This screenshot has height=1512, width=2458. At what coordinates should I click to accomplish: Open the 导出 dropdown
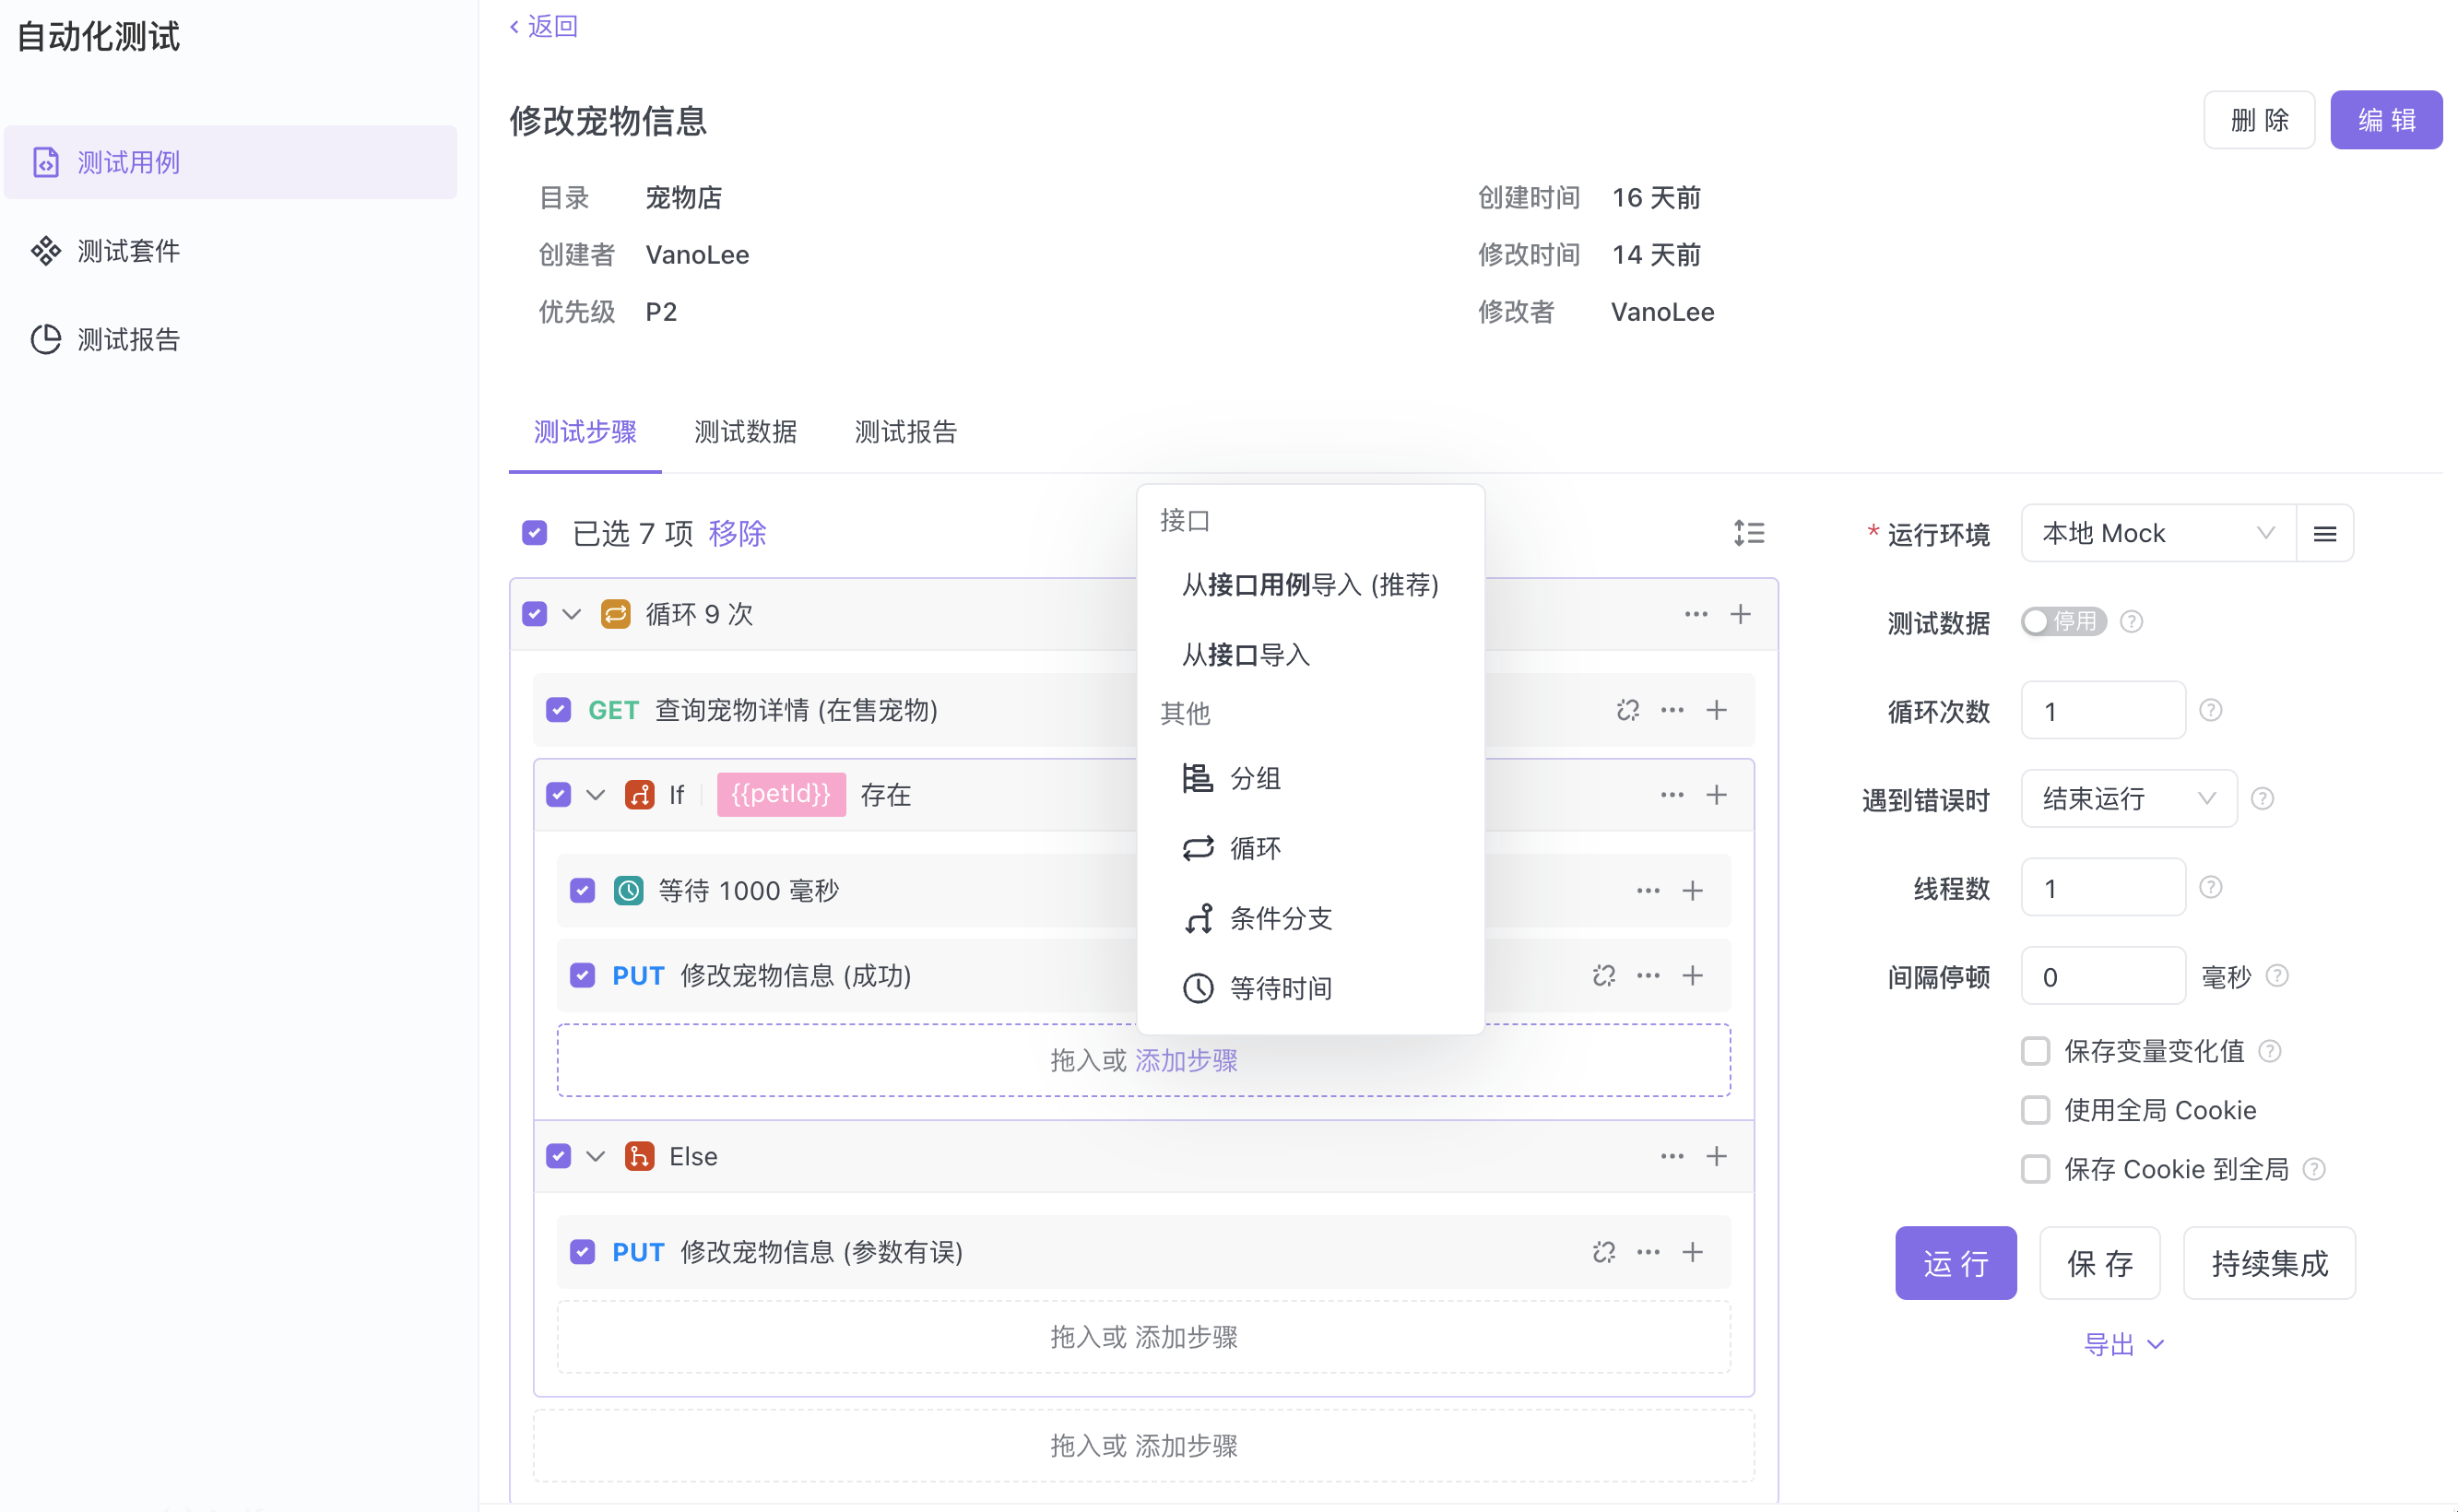pos(2123,1345)
